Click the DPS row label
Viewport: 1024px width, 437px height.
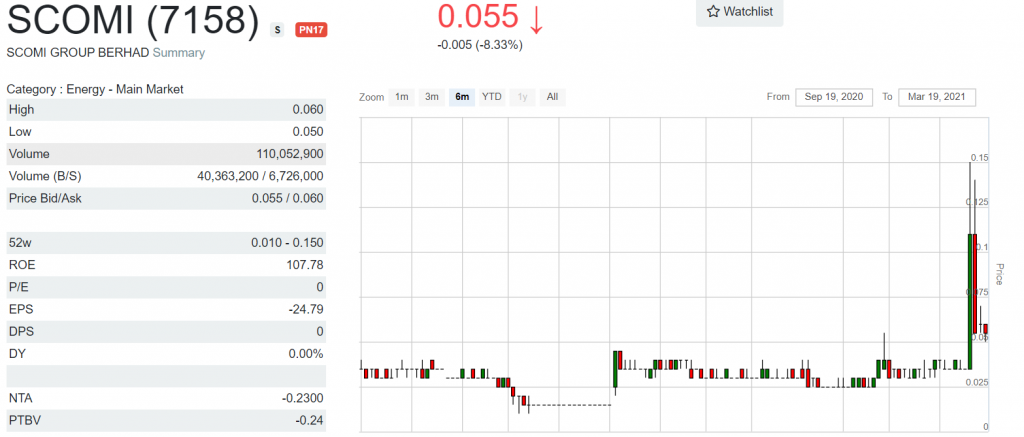tap(20, 332)
